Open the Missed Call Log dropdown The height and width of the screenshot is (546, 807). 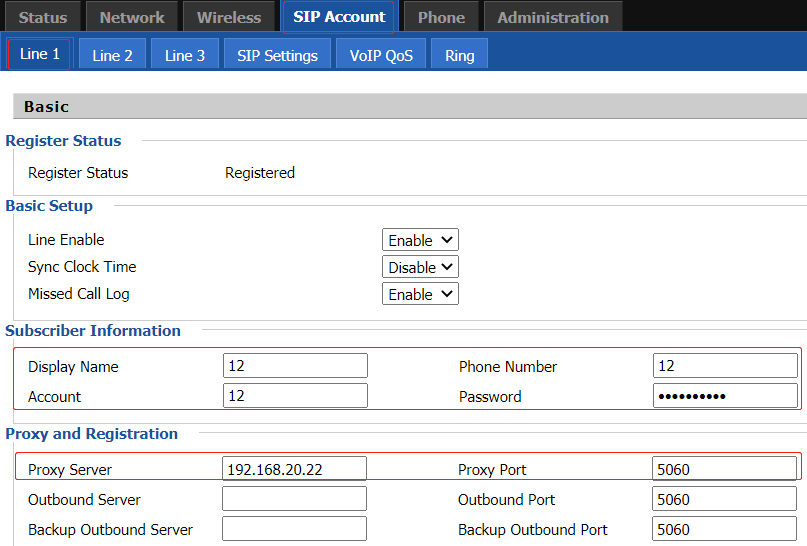(x=420, y=294)
